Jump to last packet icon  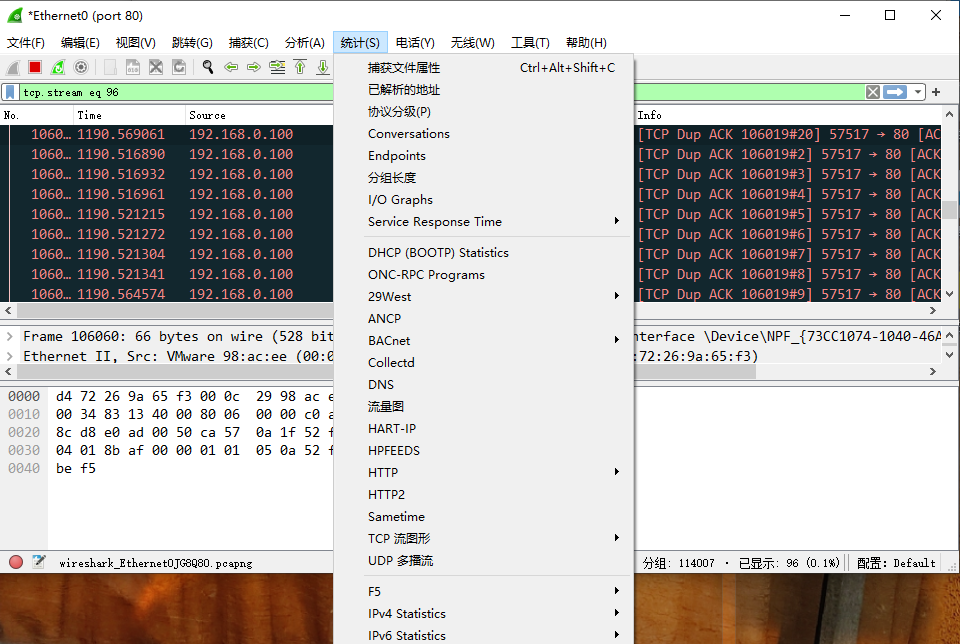(x=323, y=67)
